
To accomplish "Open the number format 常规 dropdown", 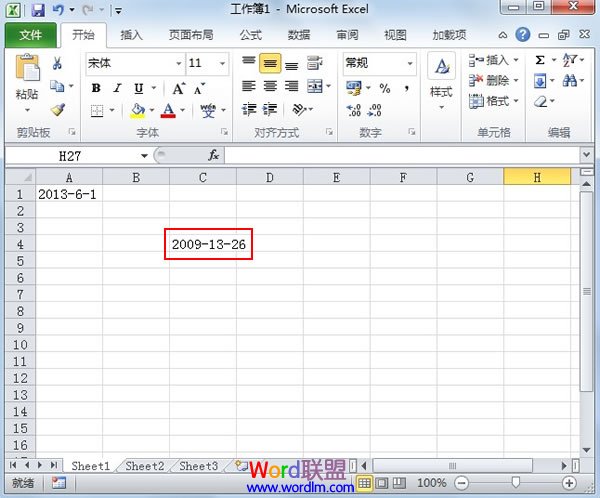I will 410,63.
